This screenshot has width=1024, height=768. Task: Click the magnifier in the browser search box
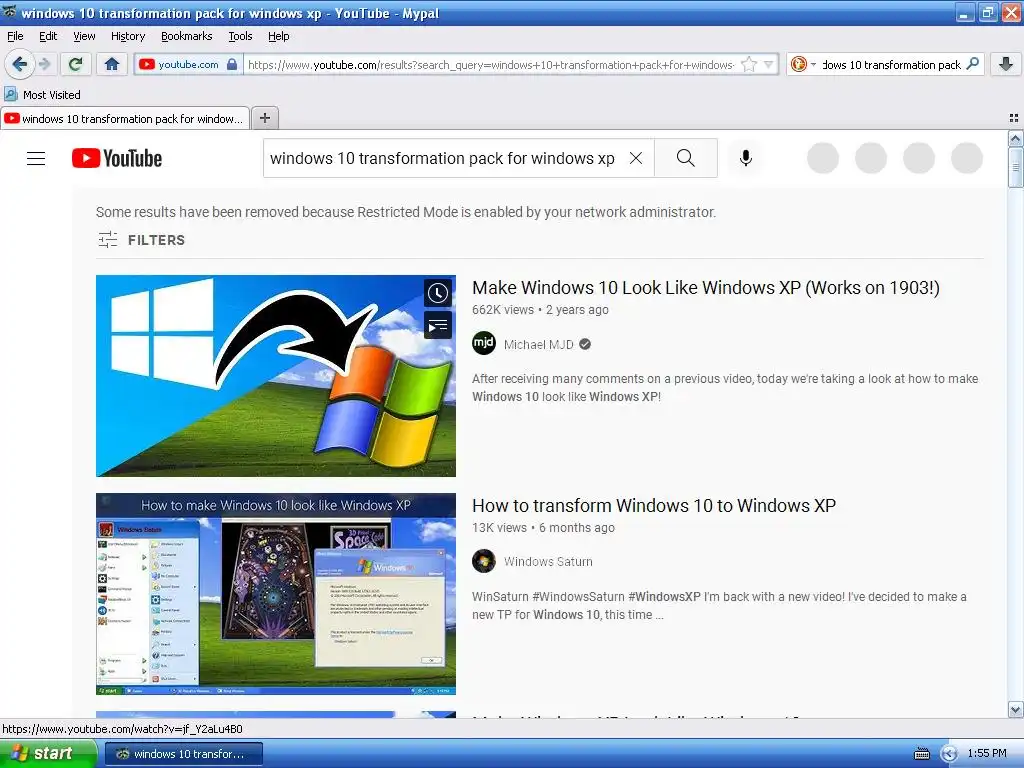coord(973,64)
